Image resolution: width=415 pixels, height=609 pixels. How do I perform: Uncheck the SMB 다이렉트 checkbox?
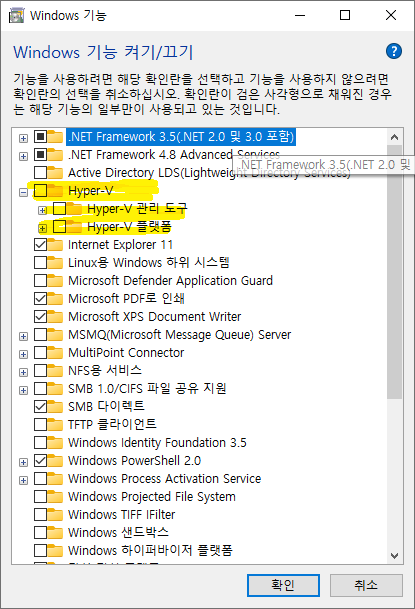coord(40,407)
